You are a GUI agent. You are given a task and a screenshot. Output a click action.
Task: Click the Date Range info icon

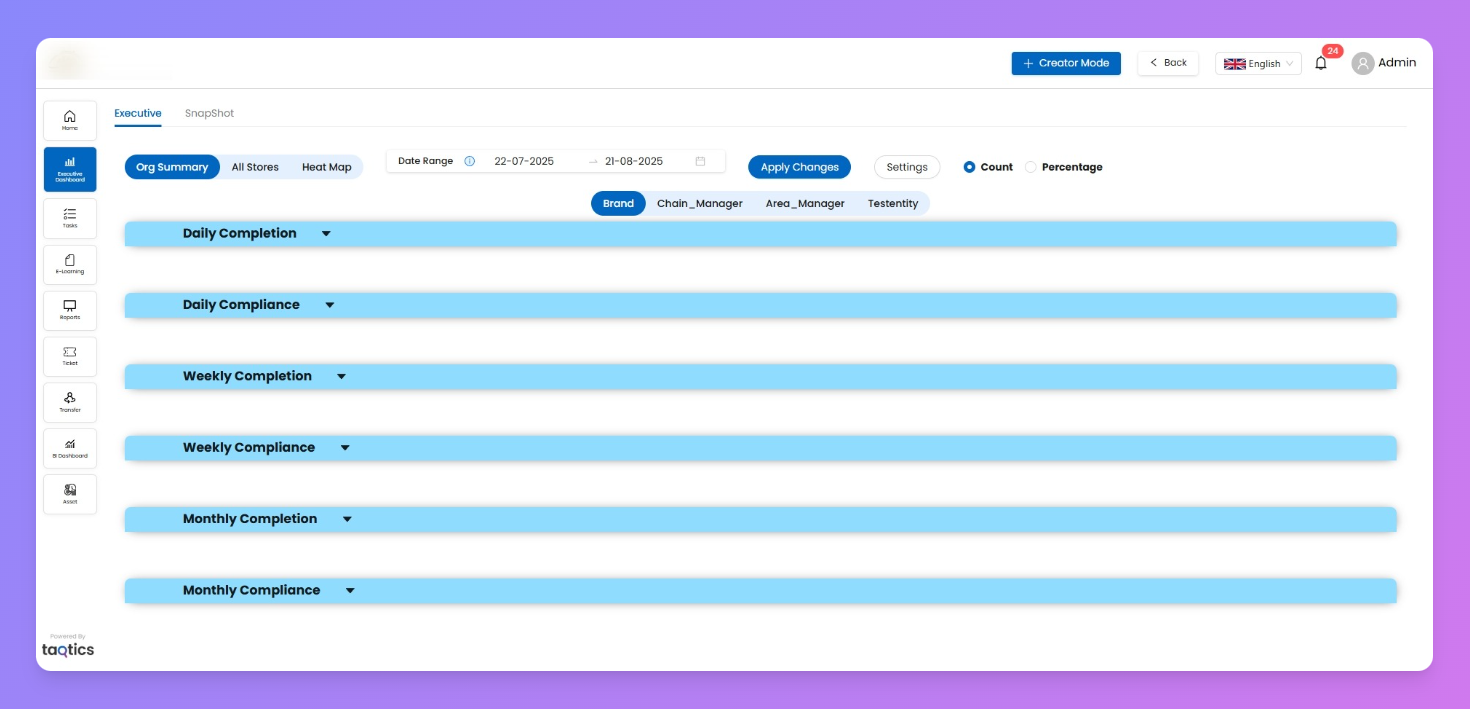pos(469,161)
